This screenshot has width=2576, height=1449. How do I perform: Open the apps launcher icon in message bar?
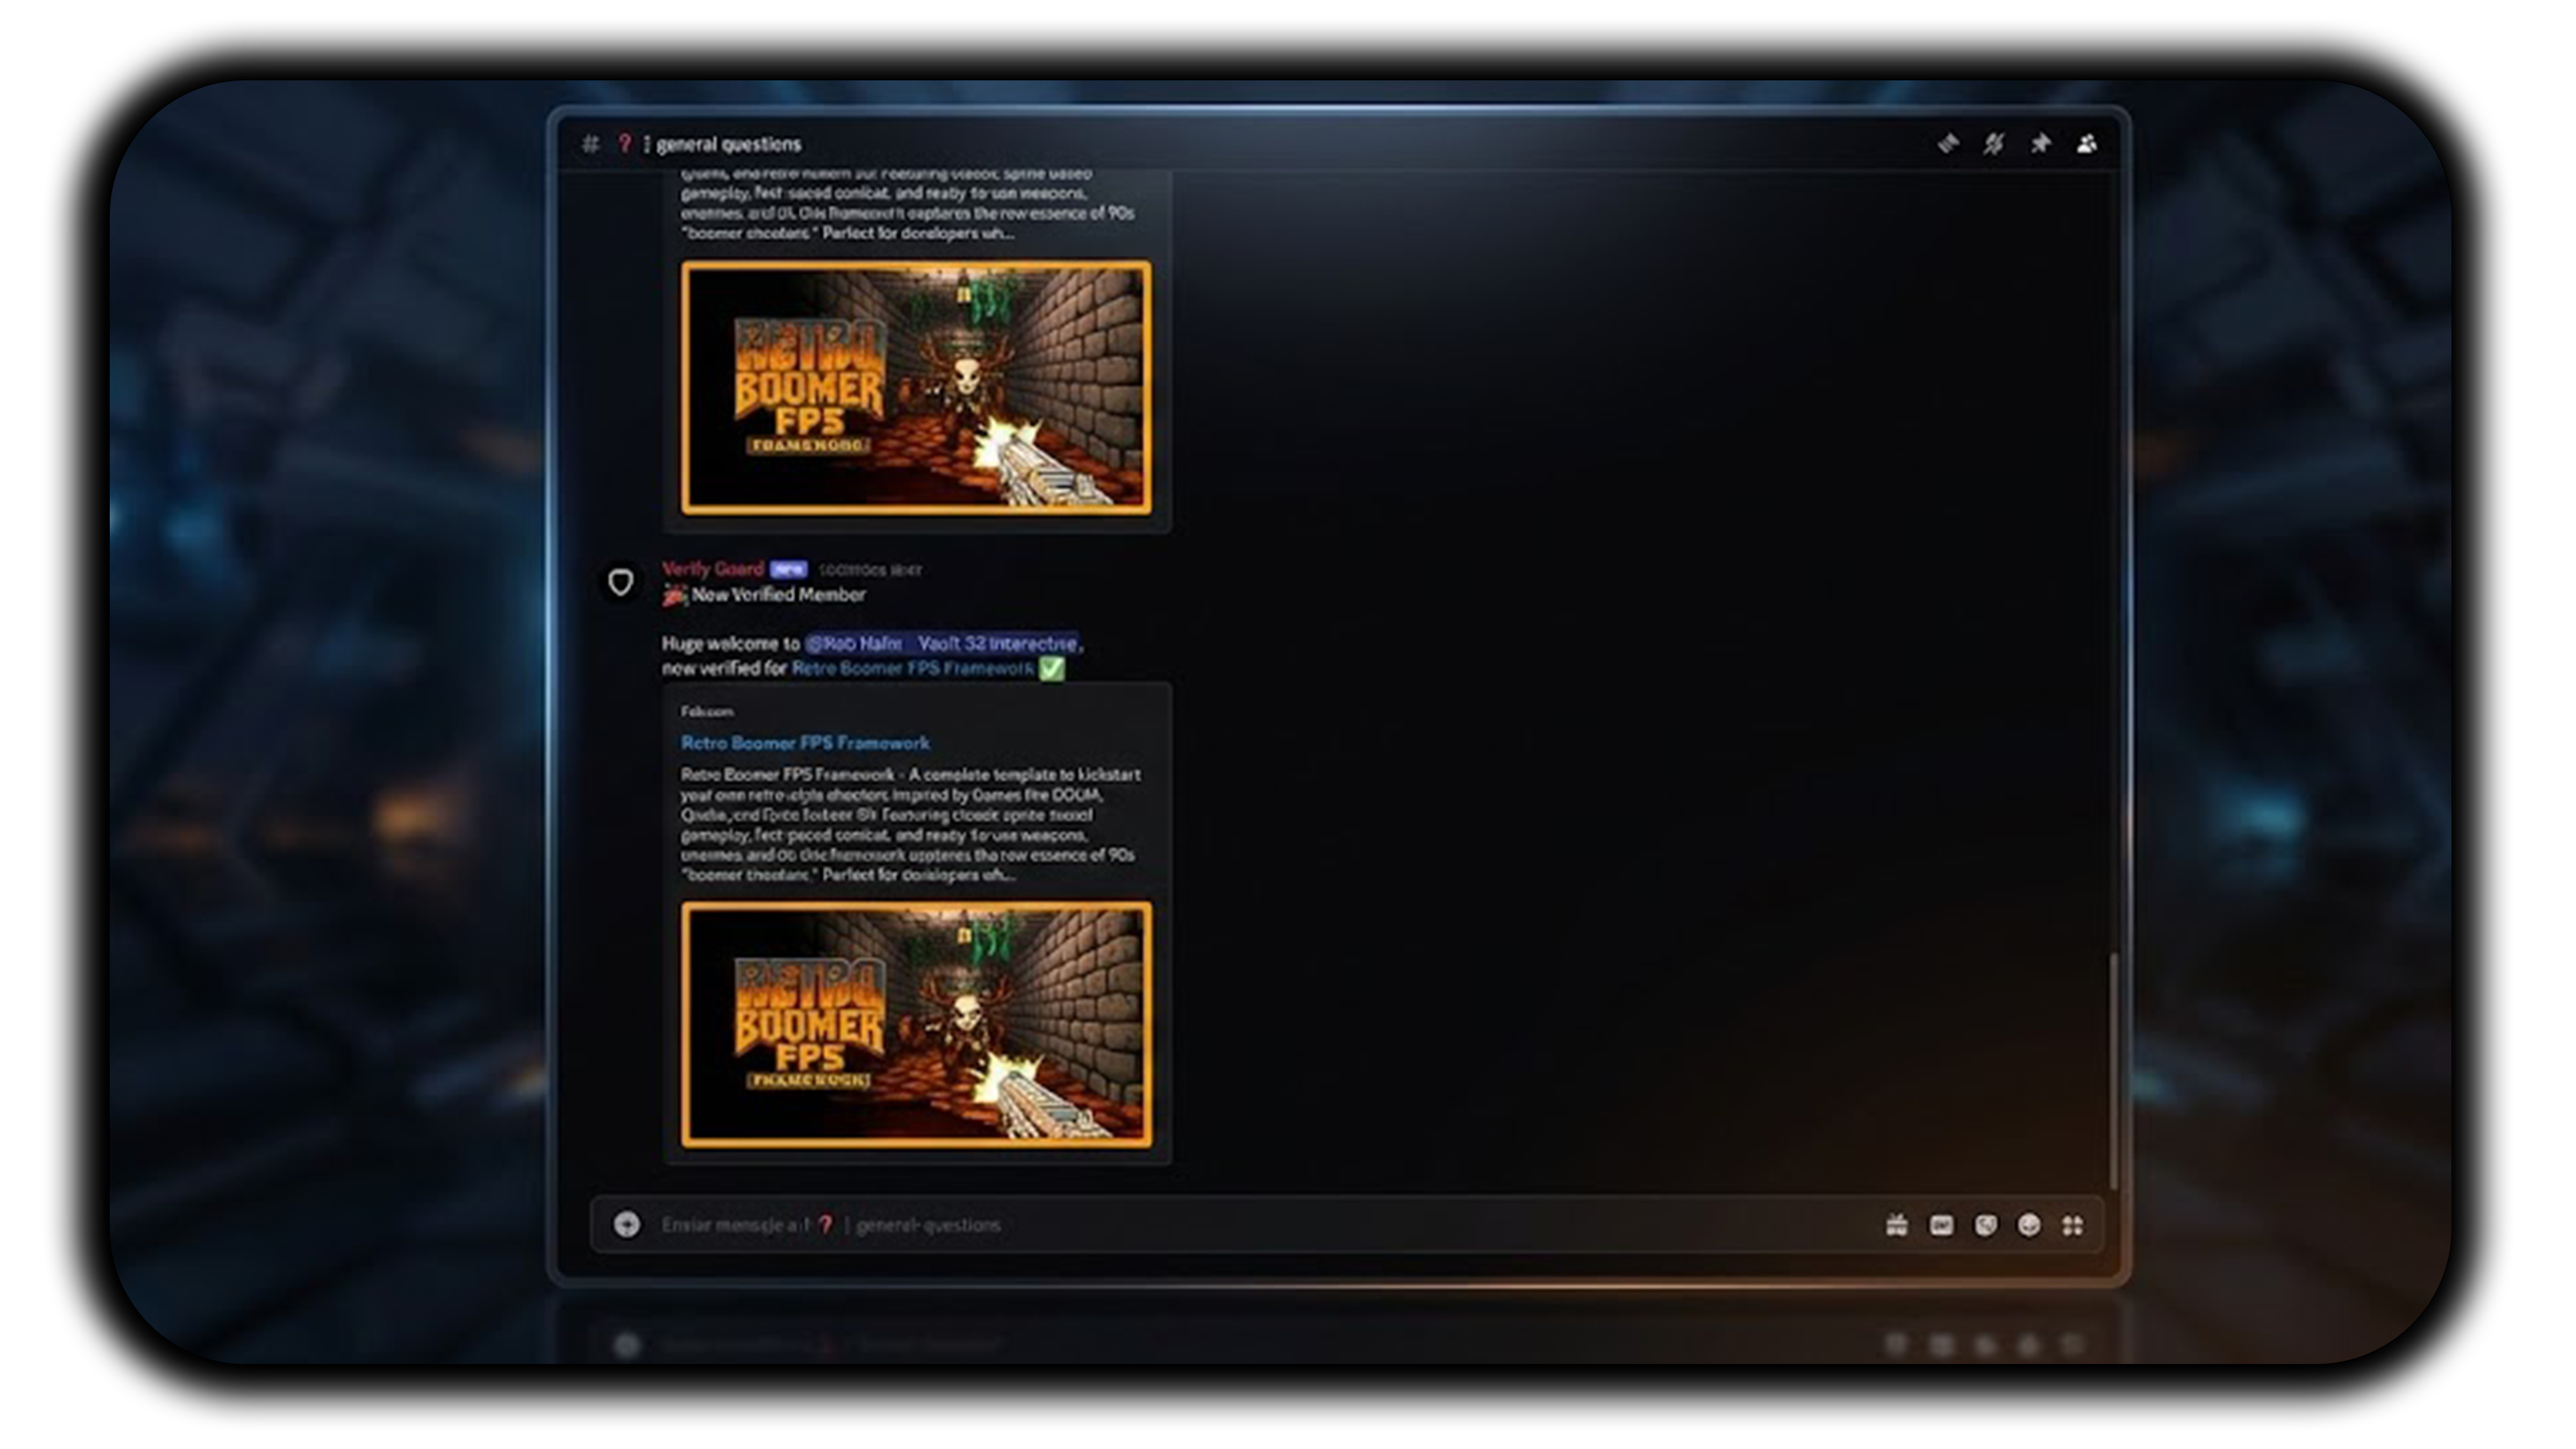pos(2073,1225)
